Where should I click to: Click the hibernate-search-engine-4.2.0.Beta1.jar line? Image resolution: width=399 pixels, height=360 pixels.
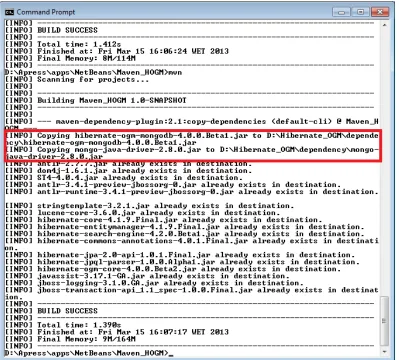(185, 234)
